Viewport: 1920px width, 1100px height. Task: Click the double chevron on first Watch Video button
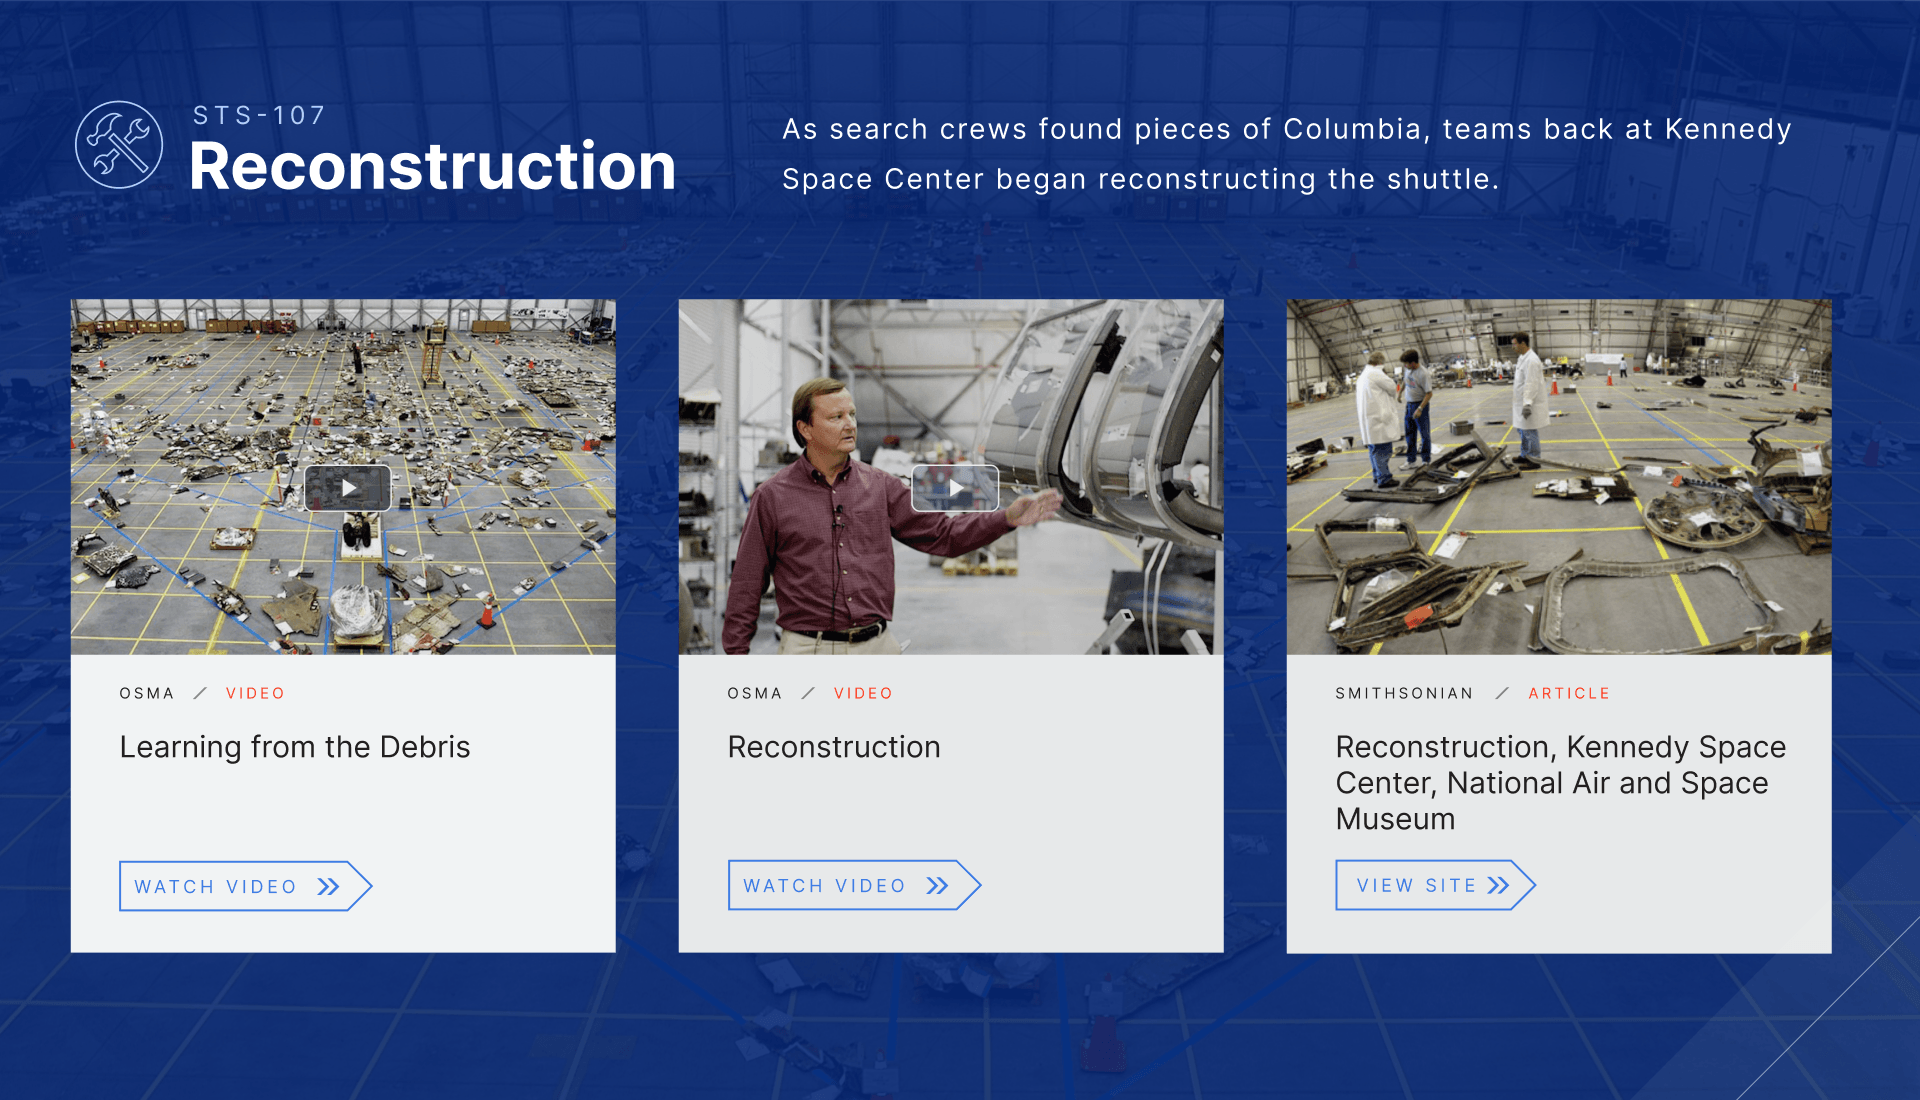tap(328, 887)
